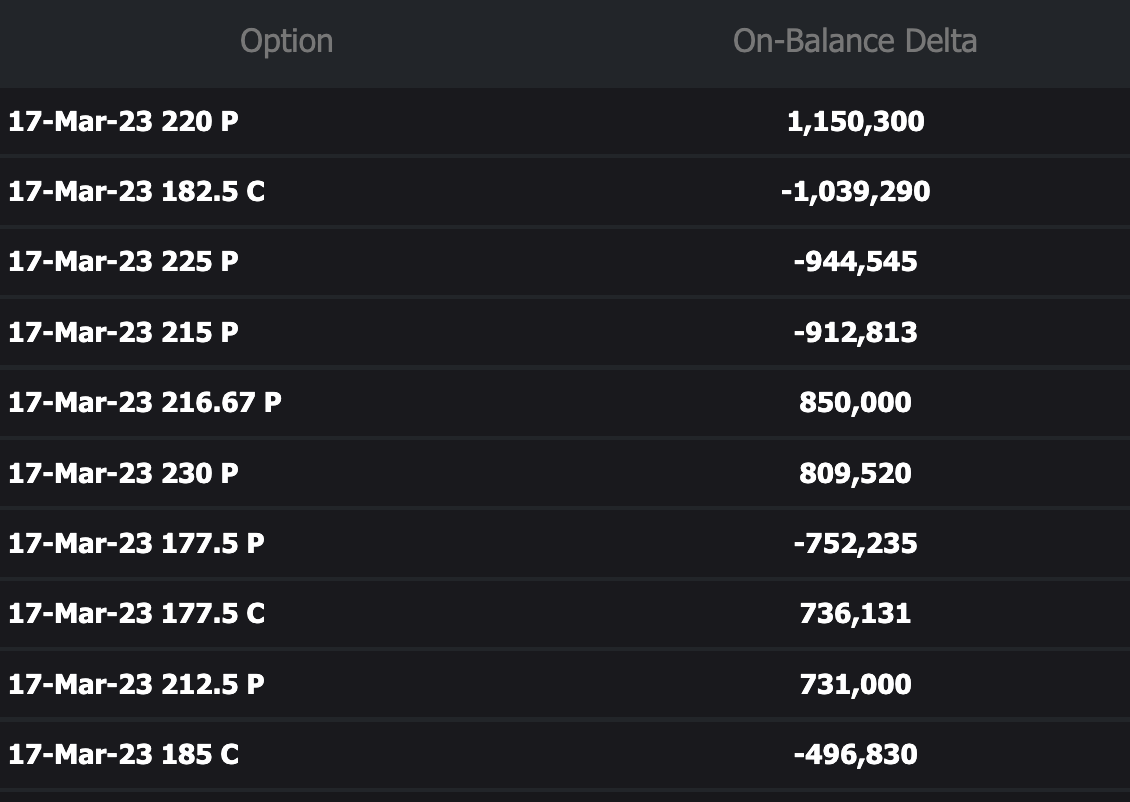Click the 809,520 delta value
Image resolution: width=1130 pixels, height=802 pixels.
click(x=855, y=473)
